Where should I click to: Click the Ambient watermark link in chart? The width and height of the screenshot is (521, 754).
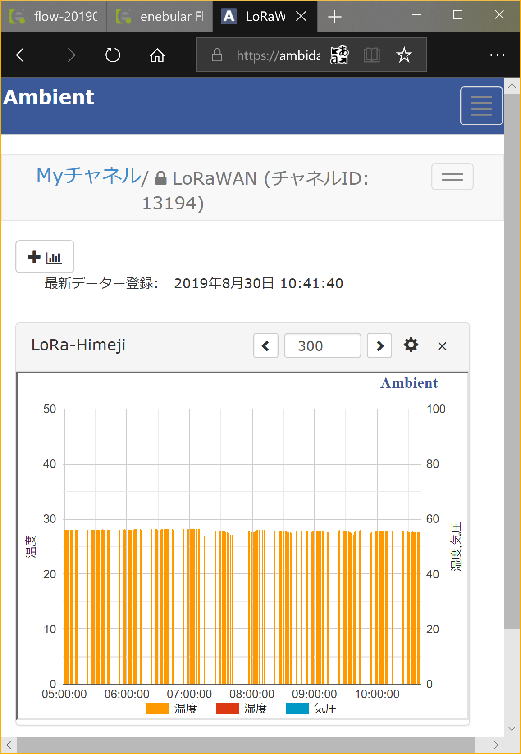(x=409, y=383)
